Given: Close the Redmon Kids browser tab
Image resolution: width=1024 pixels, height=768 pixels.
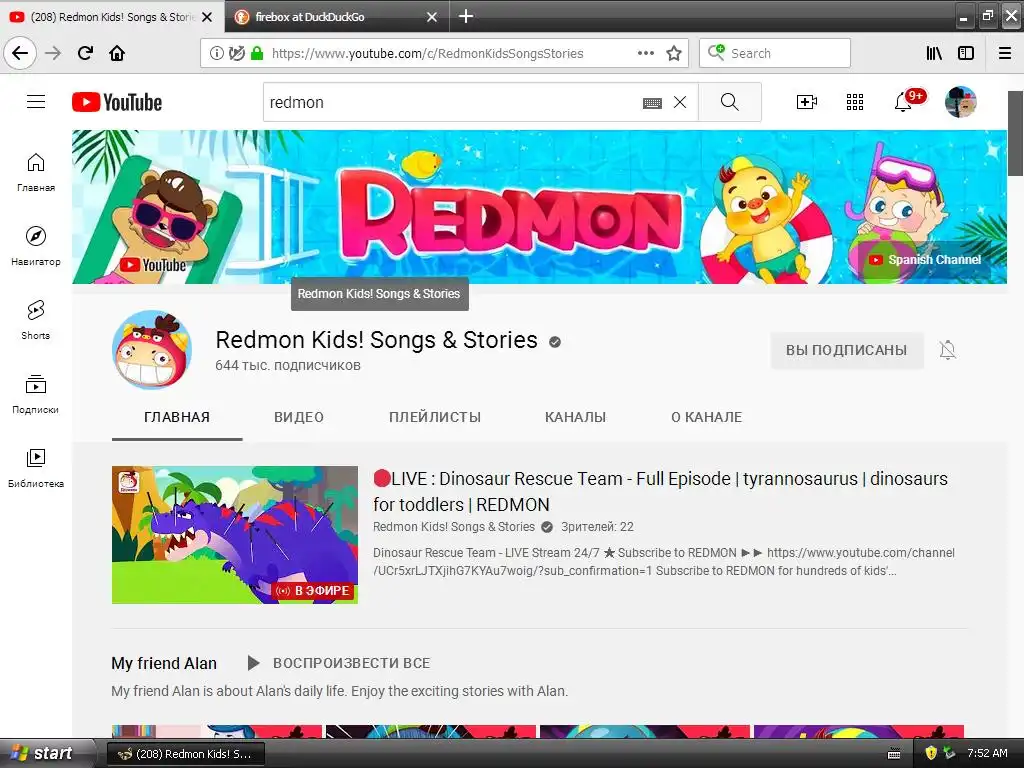Looking at the screenshot, I should 207,17.
